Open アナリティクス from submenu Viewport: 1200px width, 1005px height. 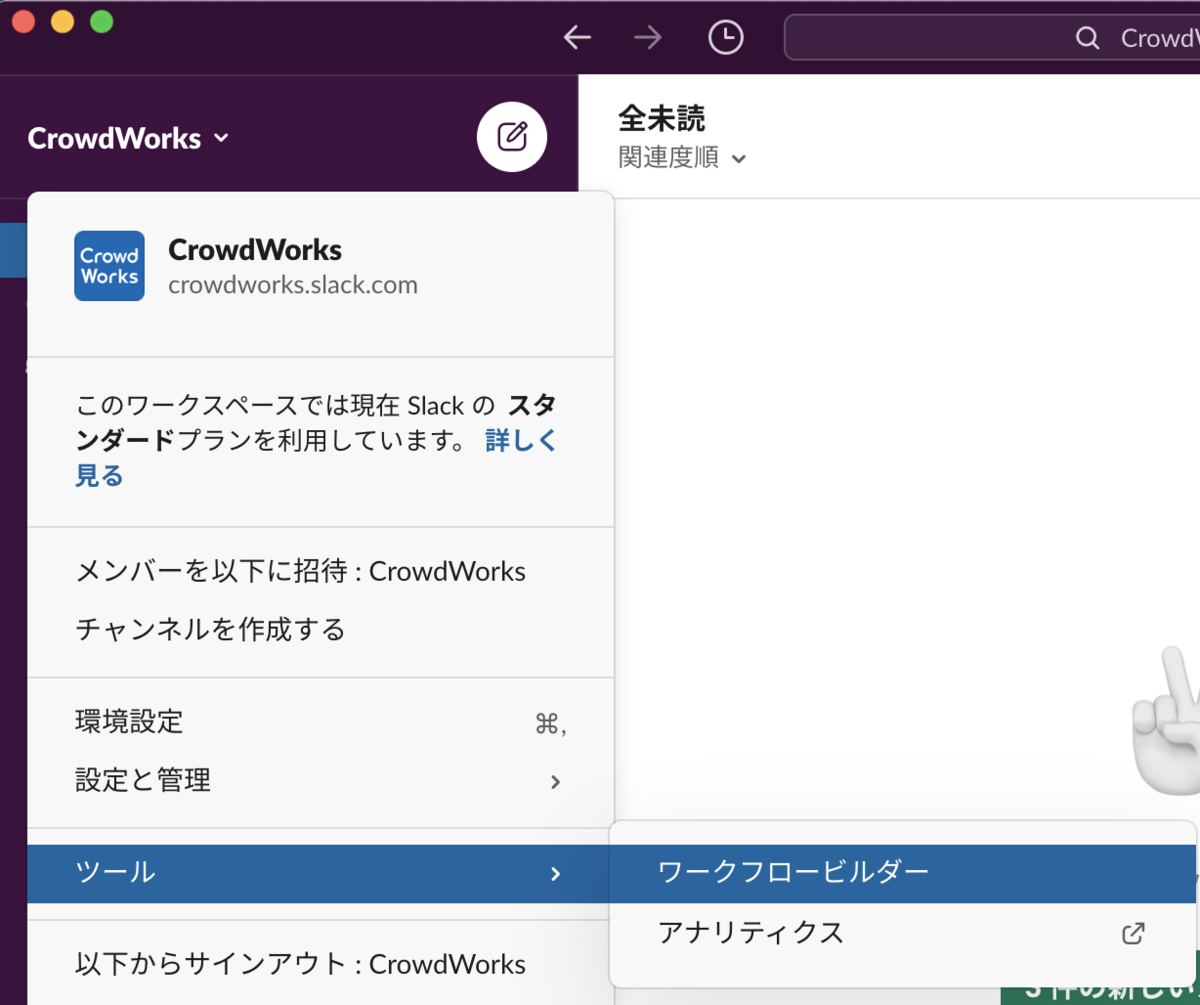pyautogui.click(x=902, y=933)
